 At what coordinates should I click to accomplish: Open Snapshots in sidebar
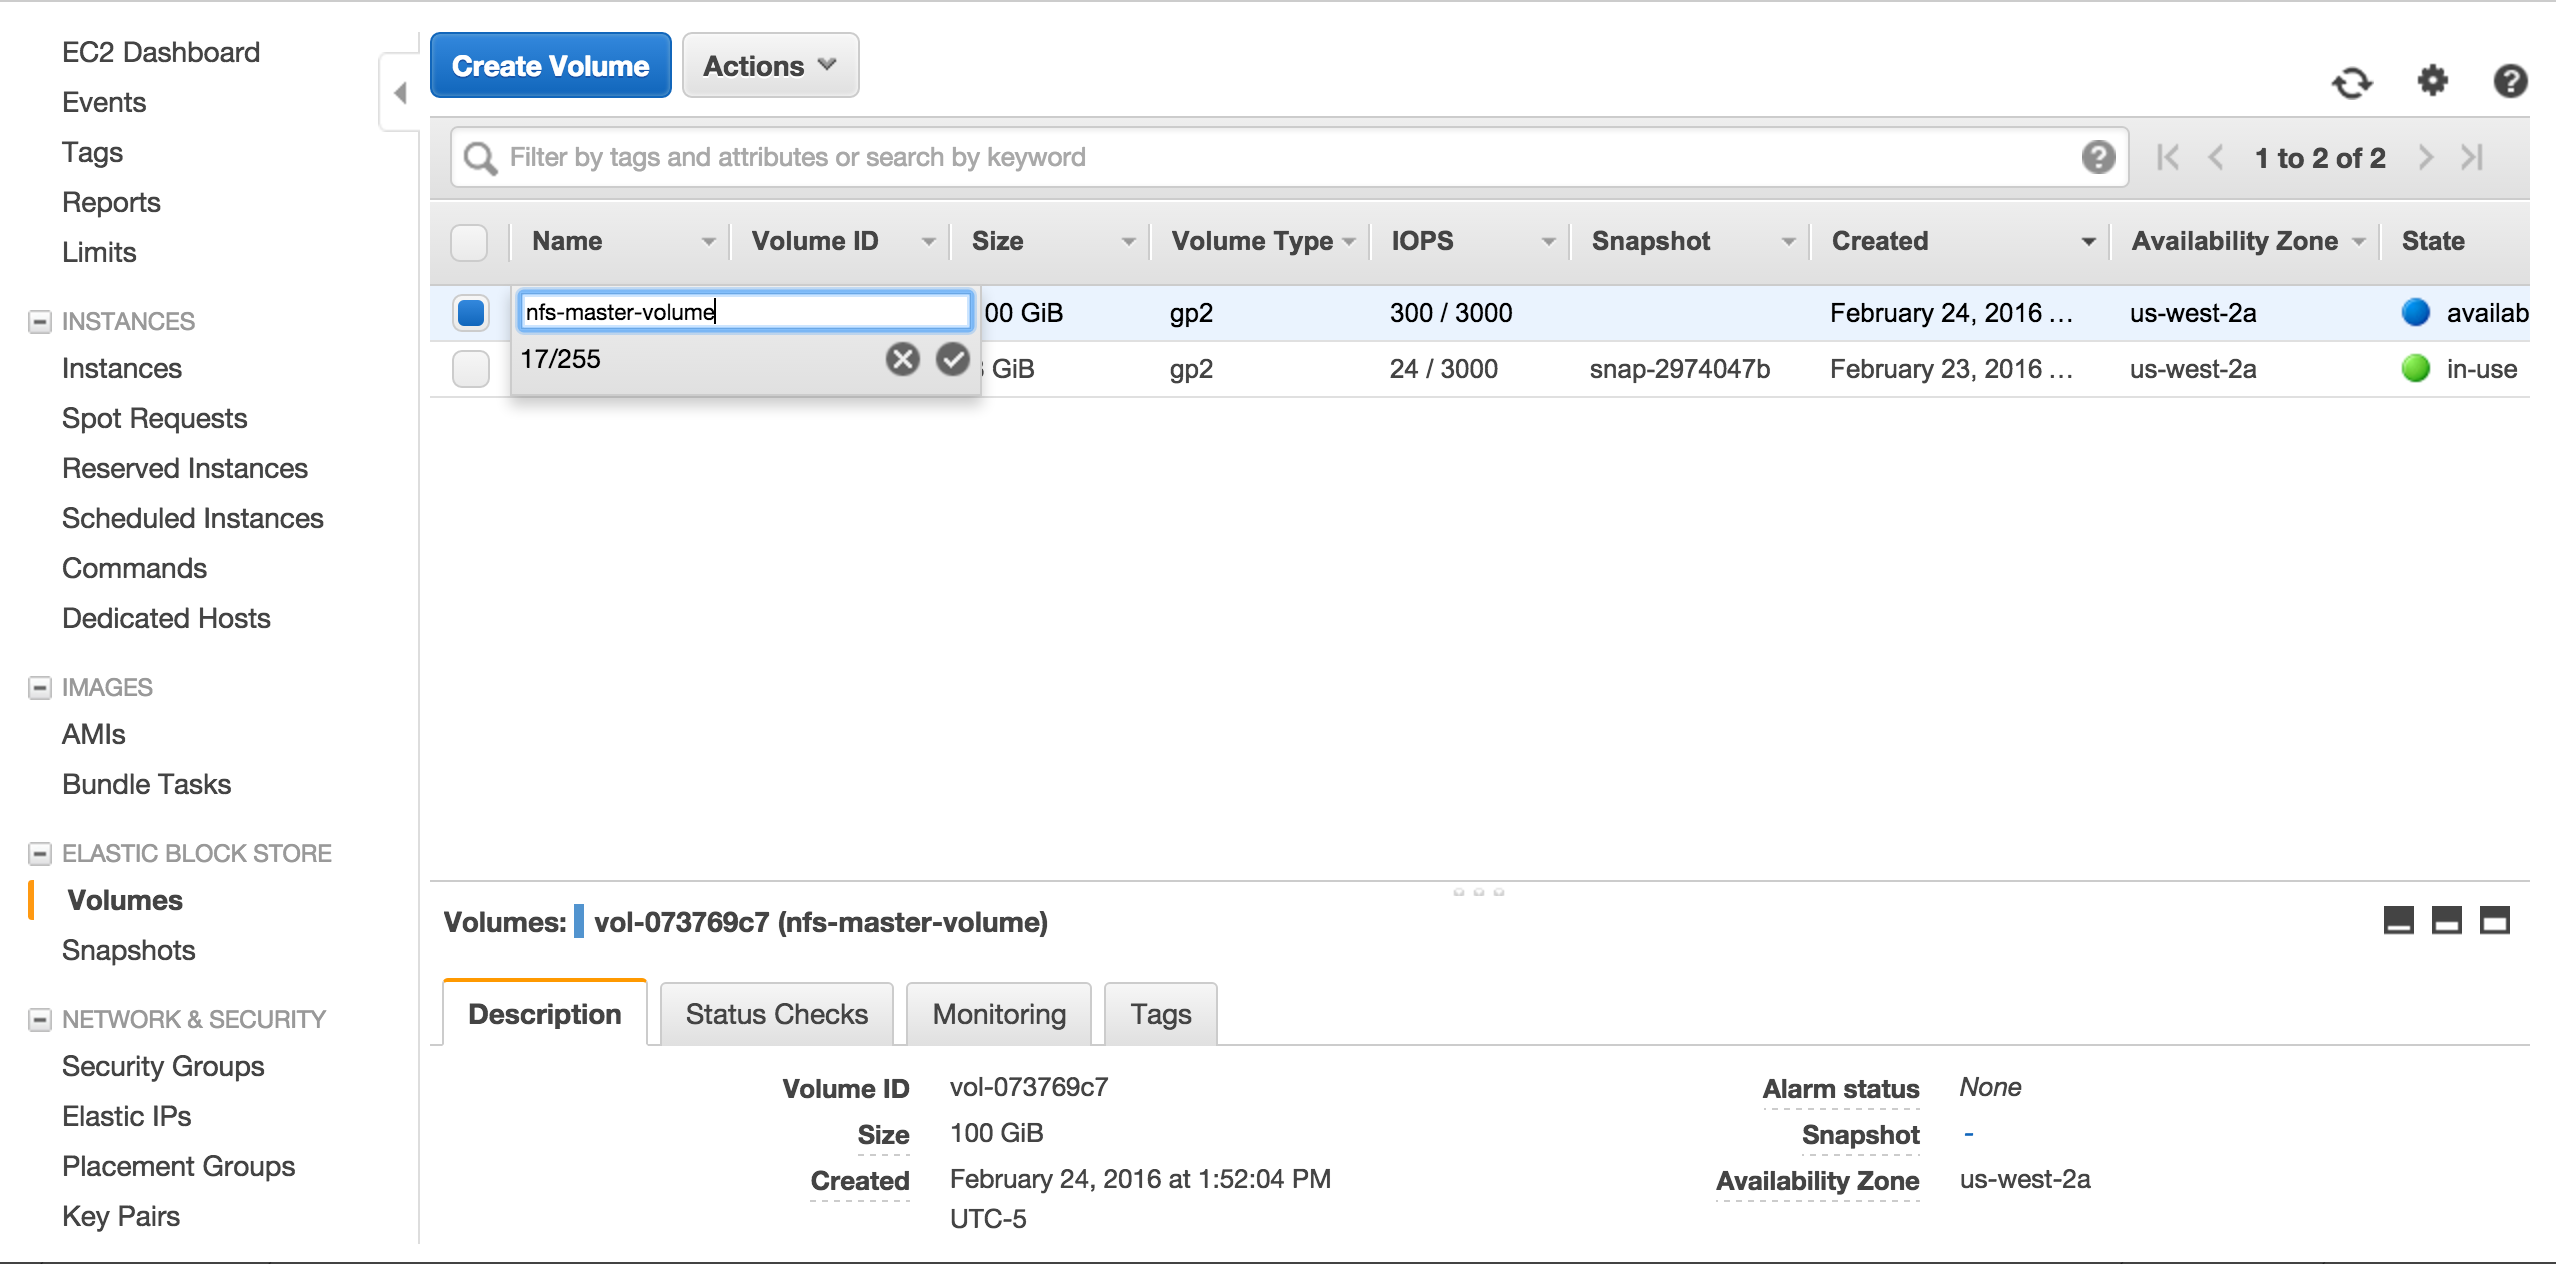coord(129,950)
